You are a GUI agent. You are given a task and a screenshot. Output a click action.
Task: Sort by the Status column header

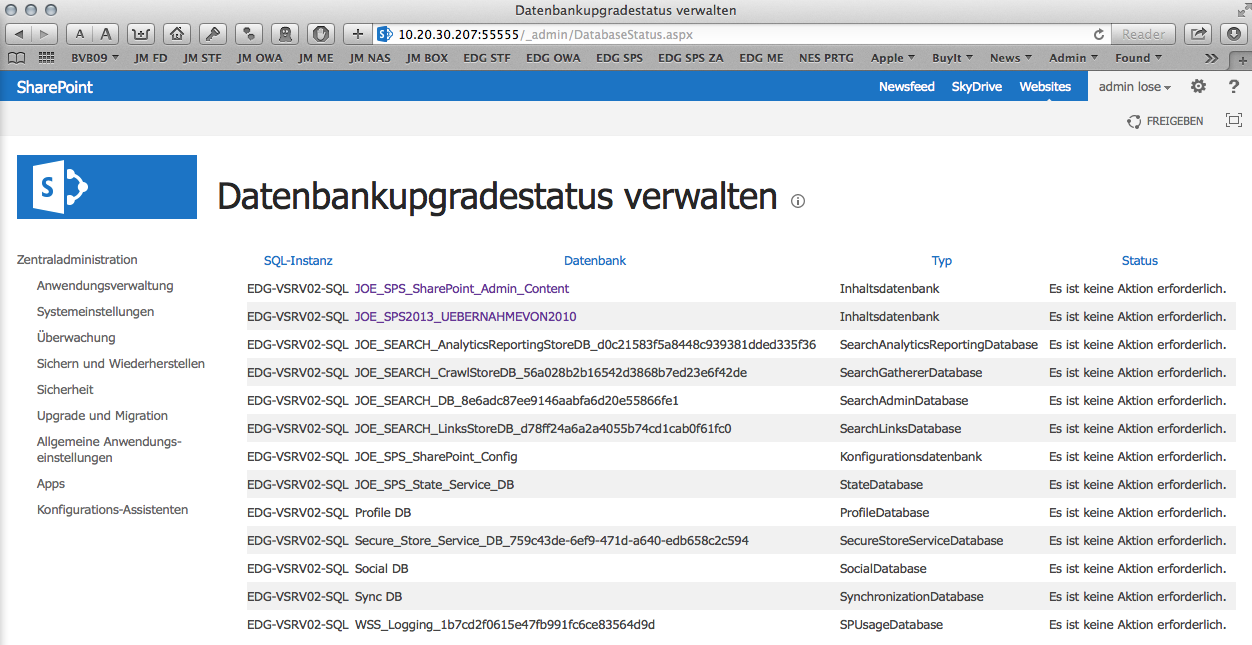pos(1140,261)
